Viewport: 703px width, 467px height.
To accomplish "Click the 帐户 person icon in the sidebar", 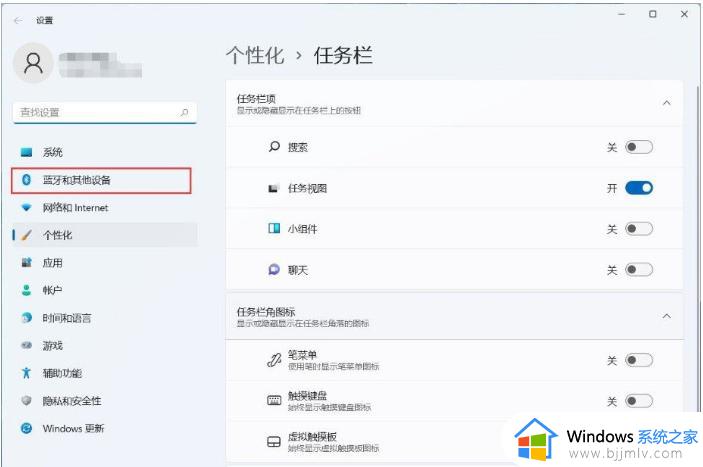I will tap(26, 290).
